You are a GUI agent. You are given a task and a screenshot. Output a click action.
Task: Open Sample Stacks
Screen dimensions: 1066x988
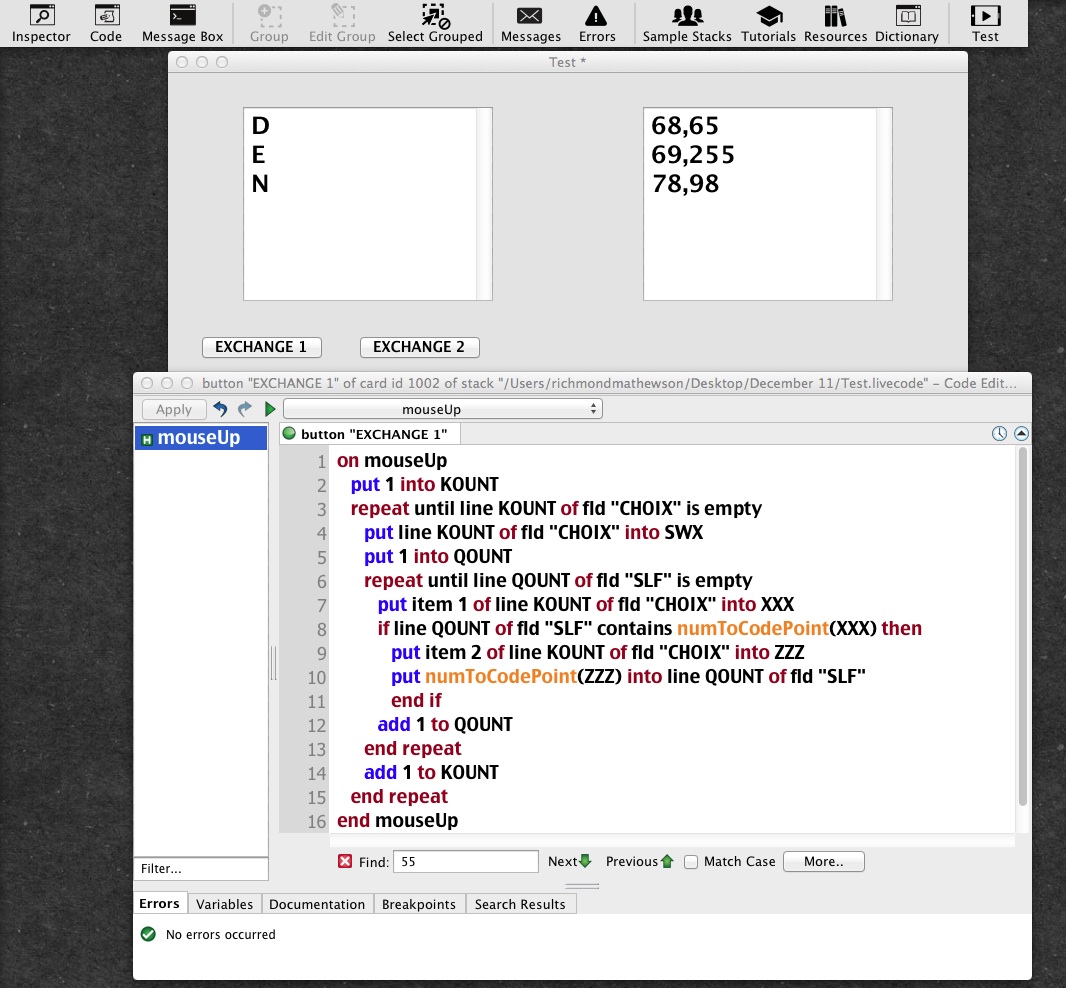pyautogui.click(x=687, y=23)
